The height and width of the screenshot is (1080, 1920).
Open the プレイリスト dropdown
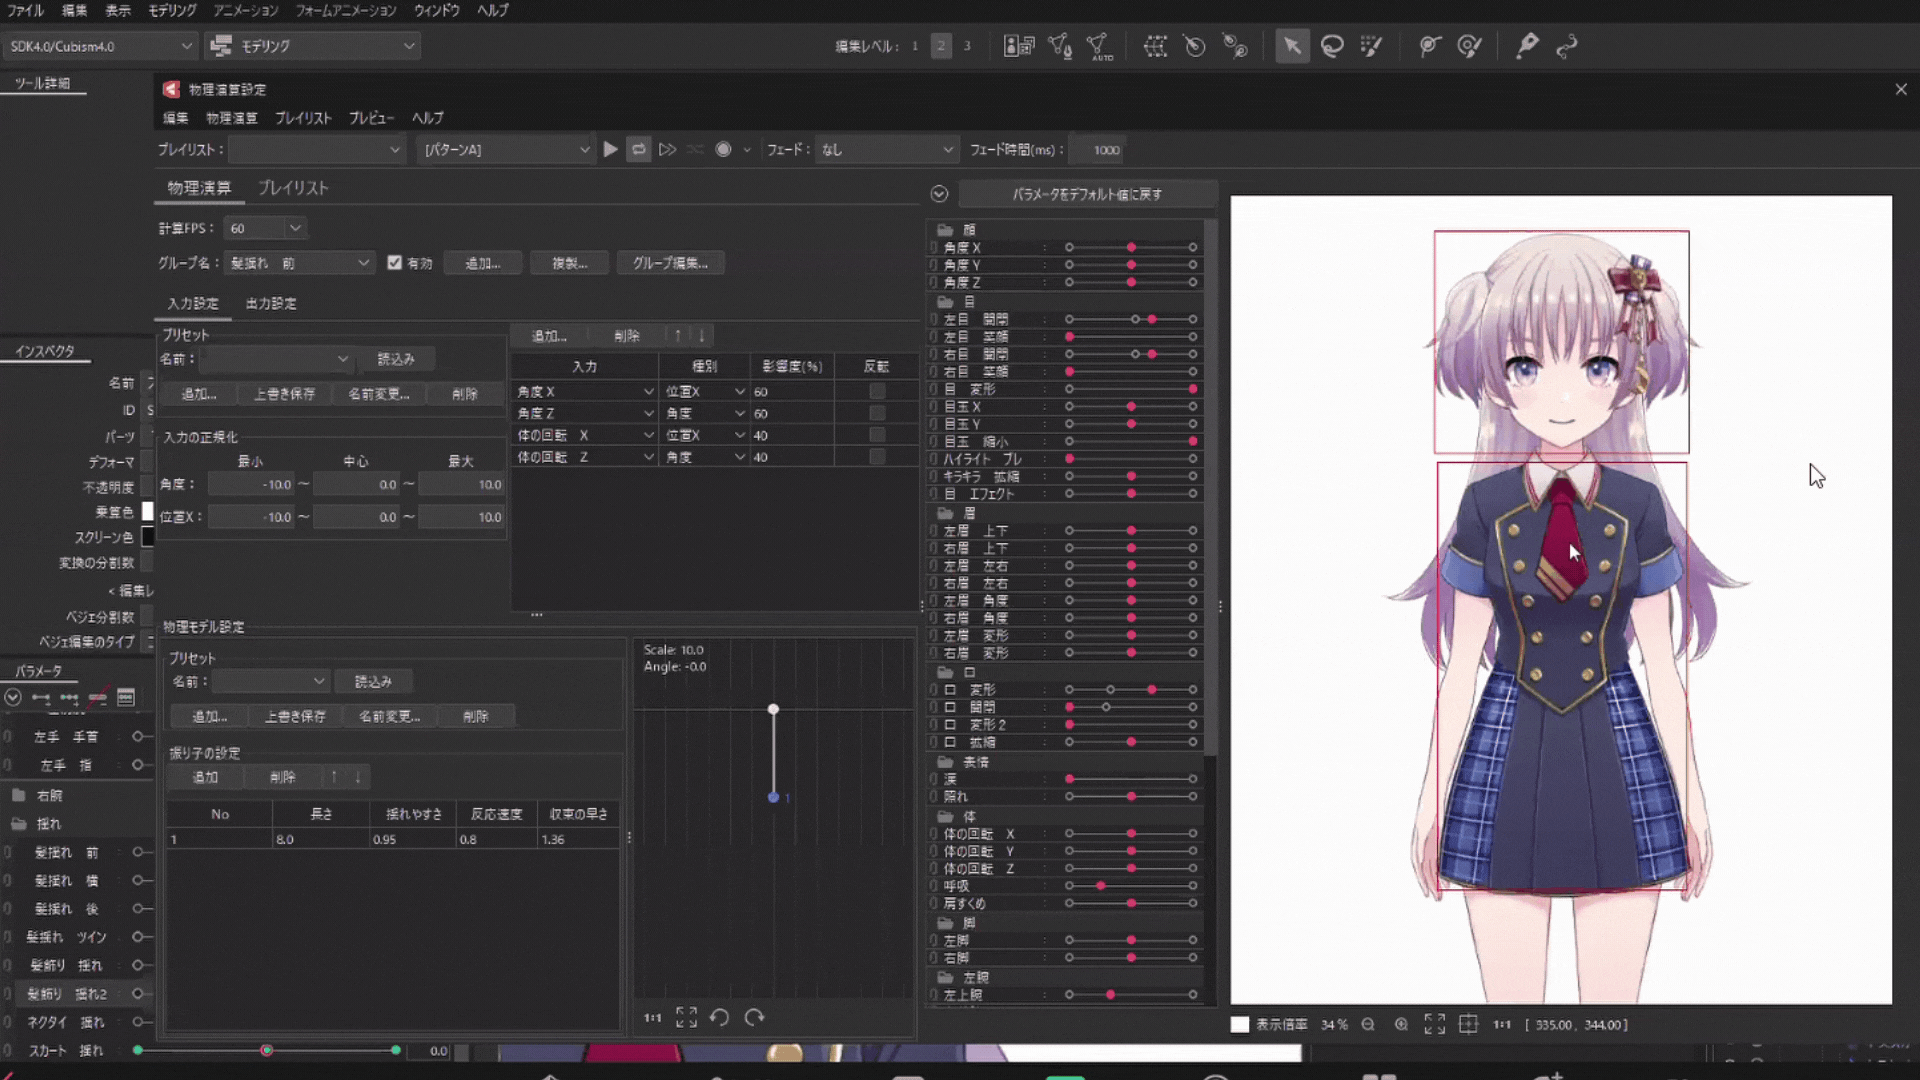(316, 150)
